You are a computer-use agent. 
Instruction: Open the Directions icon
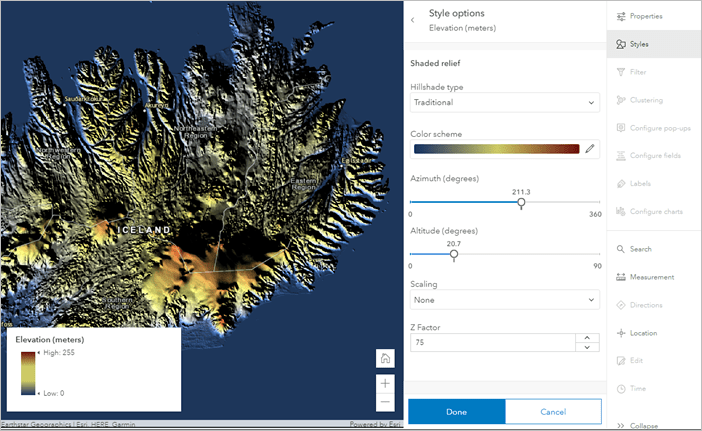(x=621, y=305)
